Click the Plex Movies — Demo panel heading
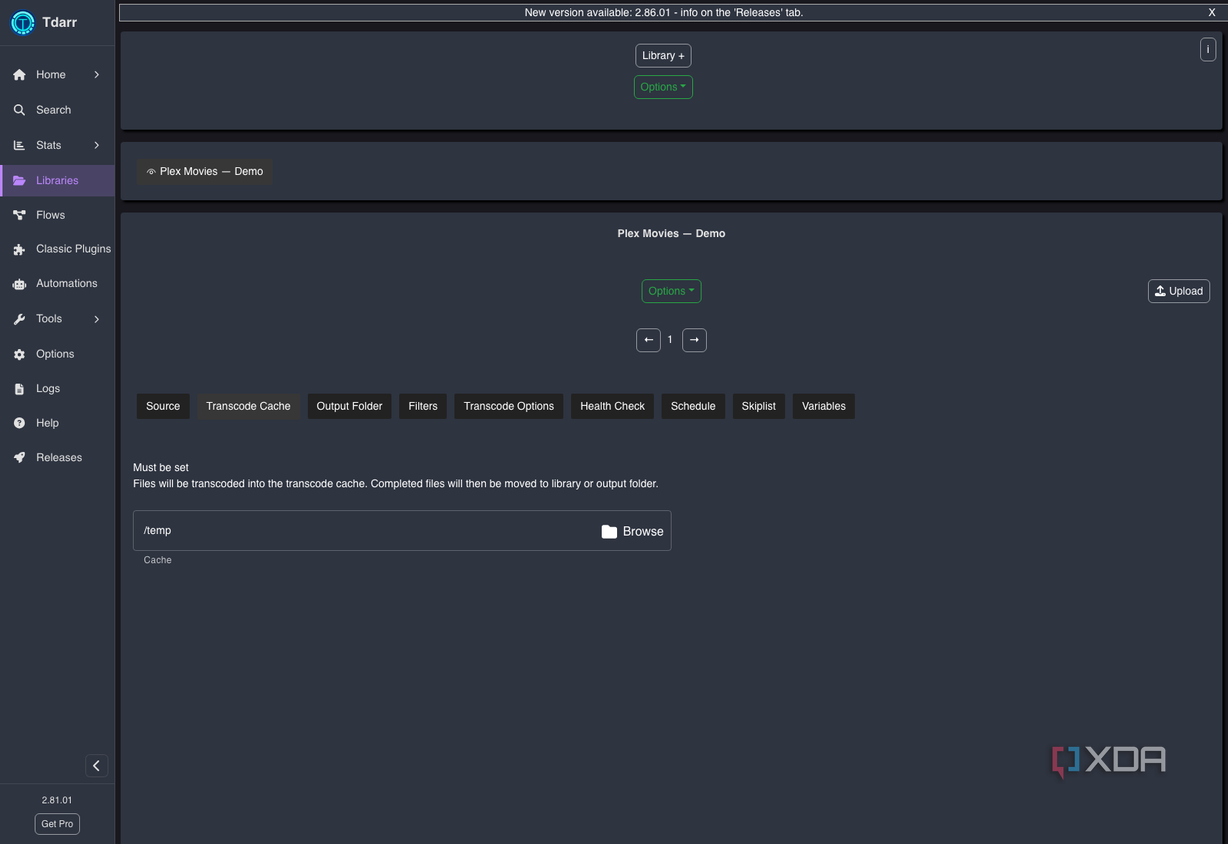Viewport: 1228px width, 844px height. [671, 233]
